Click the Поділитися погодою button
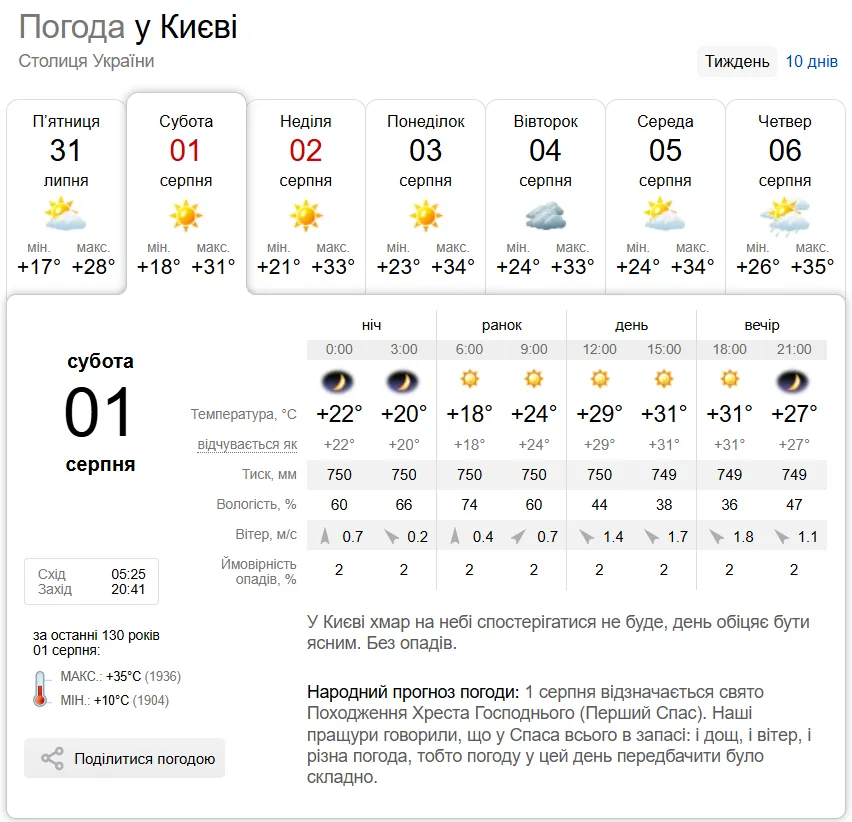 point(124,758)
